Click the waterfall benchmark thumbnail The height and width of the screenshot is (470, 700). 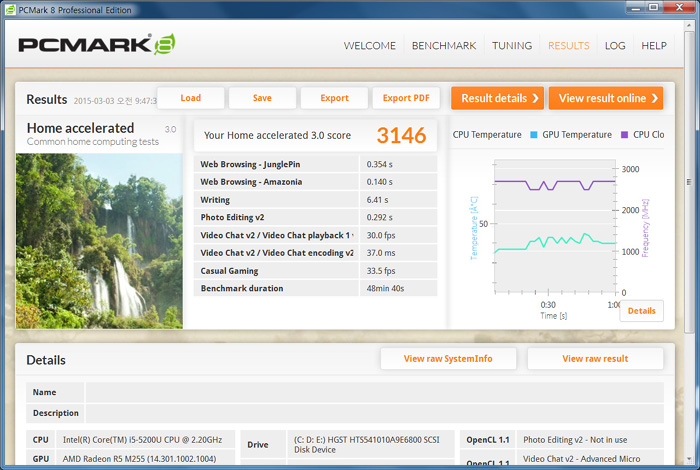pyautogui.click(x=99, y=241)
